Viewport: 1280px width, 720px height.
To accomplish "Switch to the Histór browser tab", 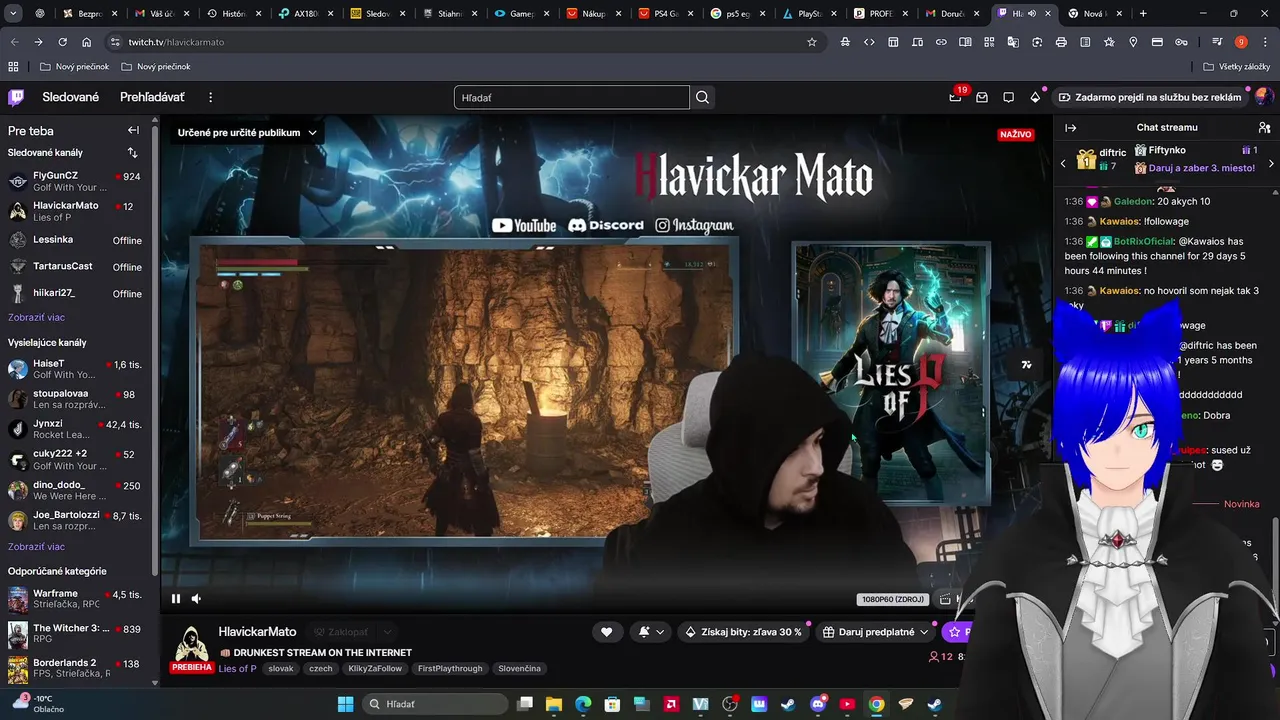I will pyautogui.click(x=234, y=14).
